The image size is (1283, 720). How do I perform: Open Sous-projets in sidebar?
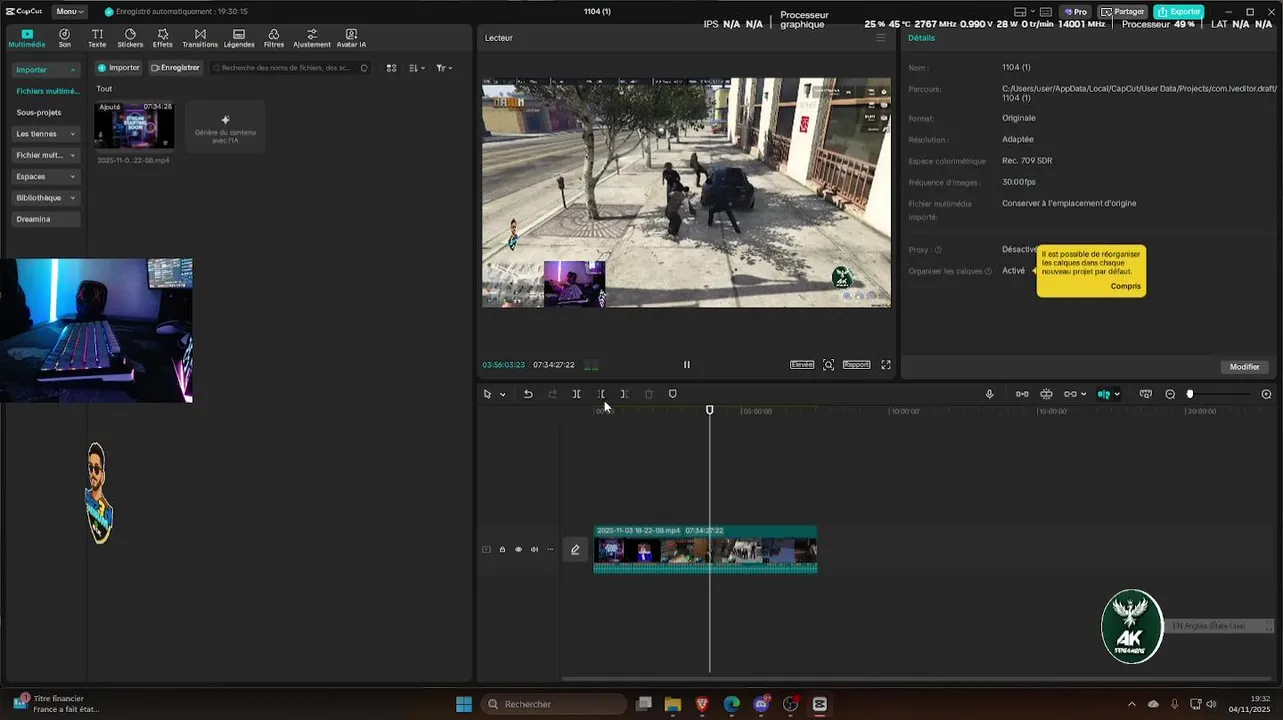[x=39, y=113]
